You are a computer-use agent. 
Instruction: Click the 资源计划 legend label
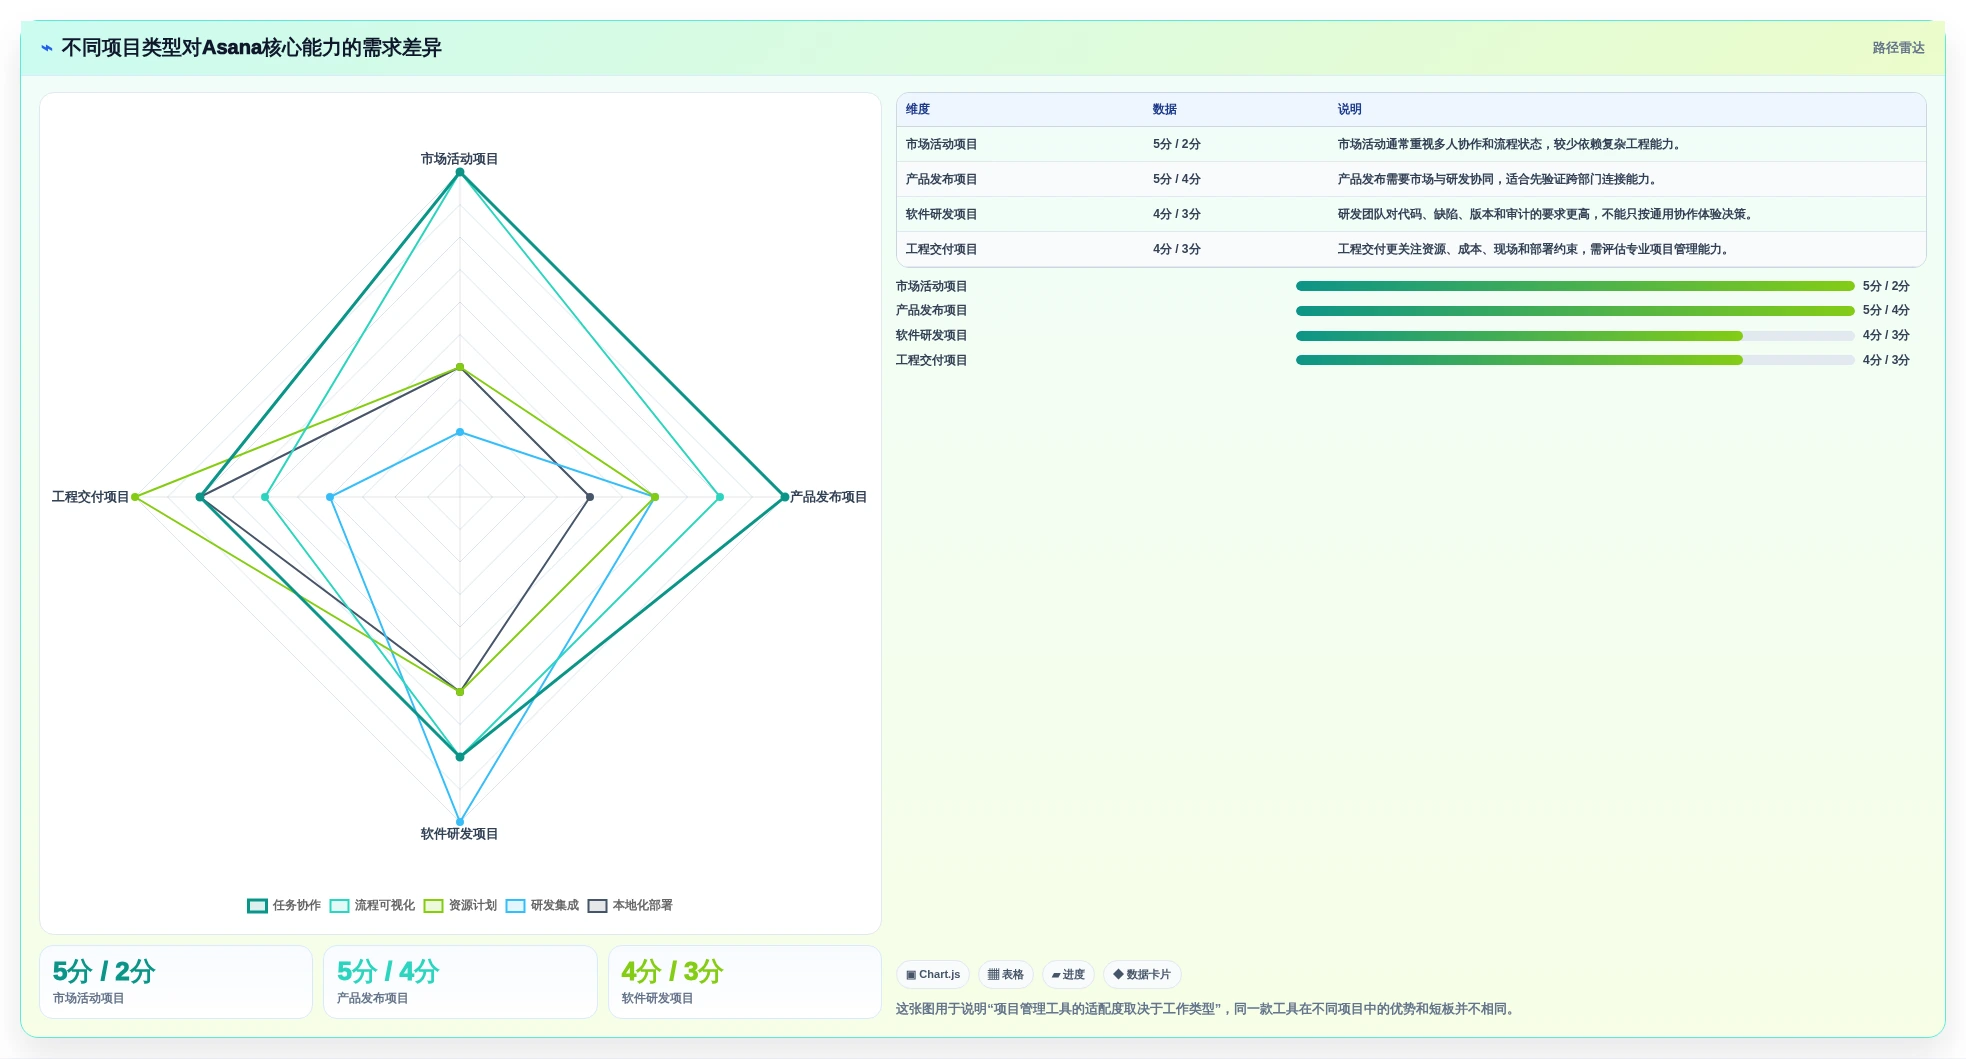point(472,906)
